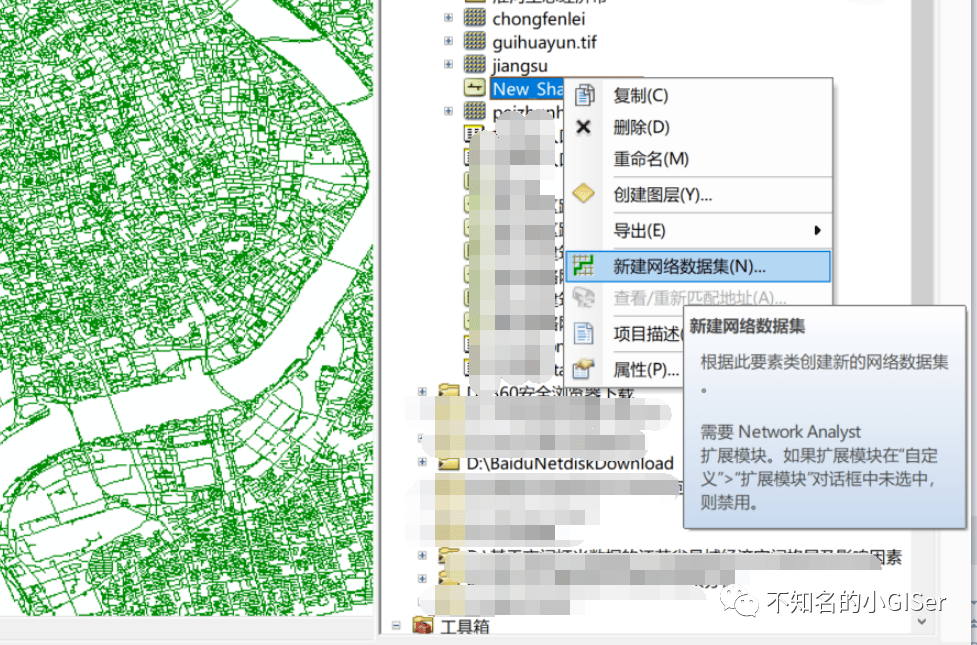Open the 导出(E) submenu
Image resolution: width=977 pixels, height=645 pixels.
(x=640, y=230)
